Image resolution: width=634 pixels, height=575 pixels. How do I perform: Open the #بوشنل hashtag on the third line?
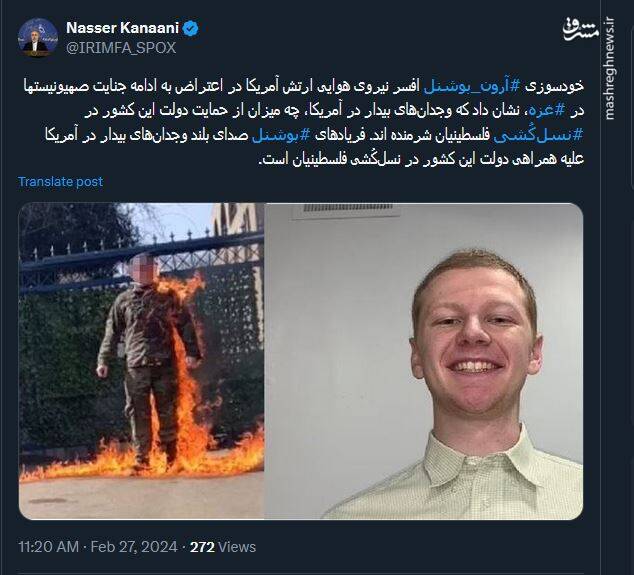(x=281, y=135)
